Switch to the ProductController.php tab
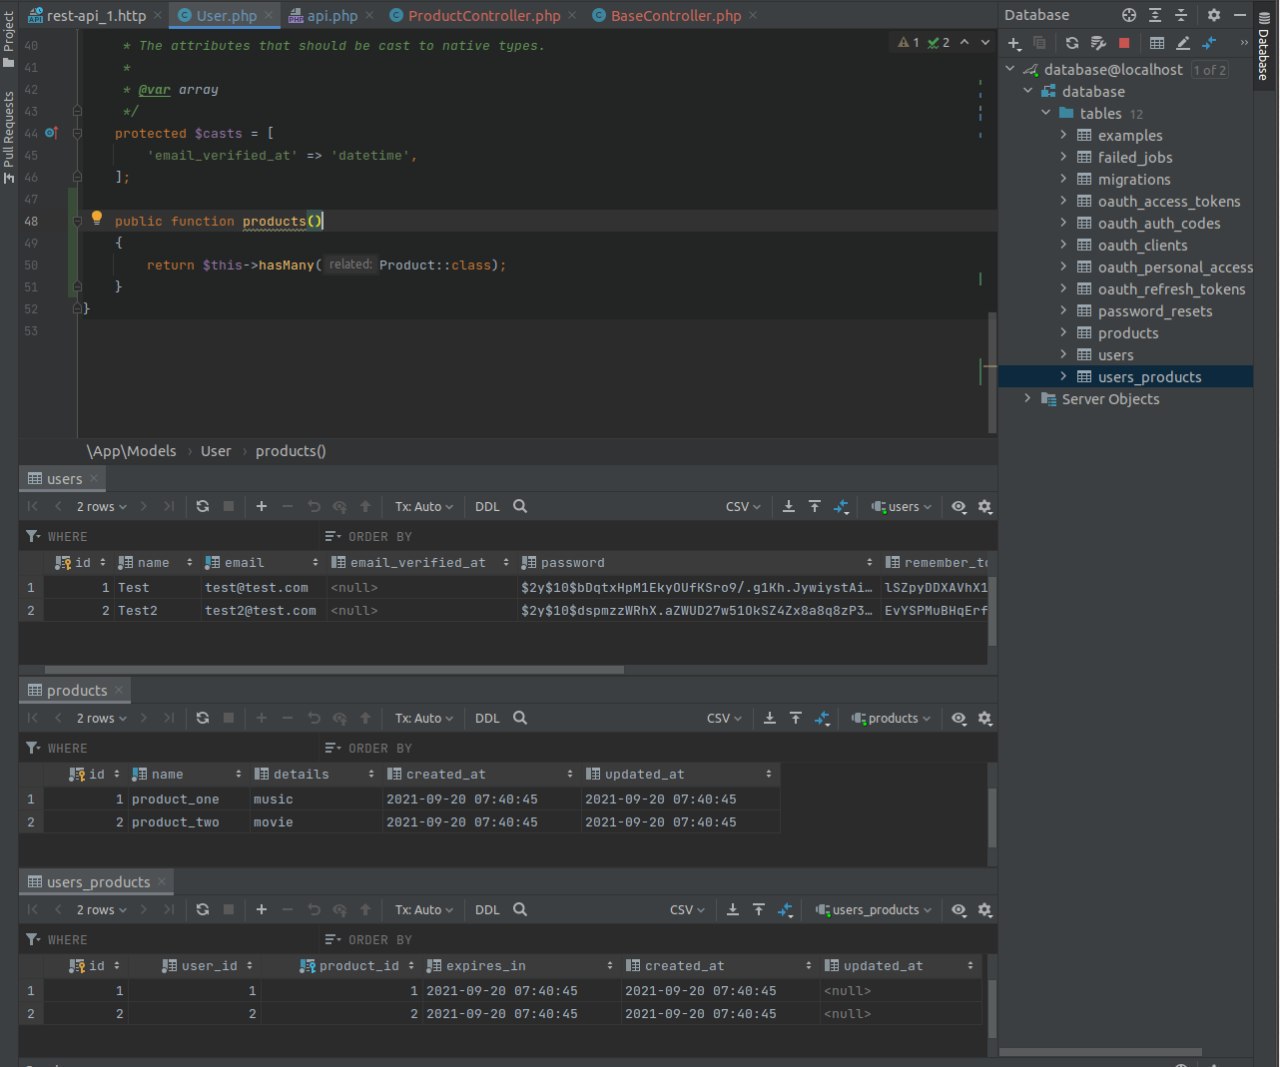Screen dimensions: 1280x1067 484,15
